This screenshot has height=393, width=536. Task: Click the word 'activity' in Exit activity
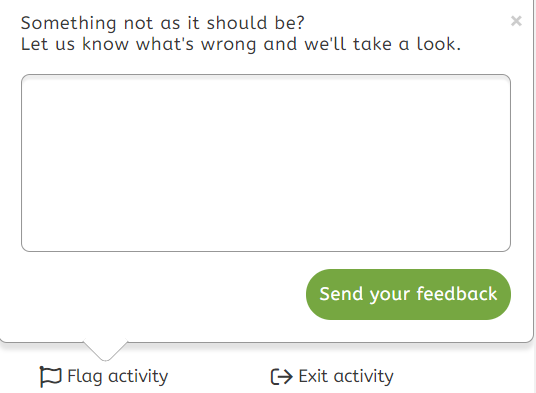coord(363,377)
